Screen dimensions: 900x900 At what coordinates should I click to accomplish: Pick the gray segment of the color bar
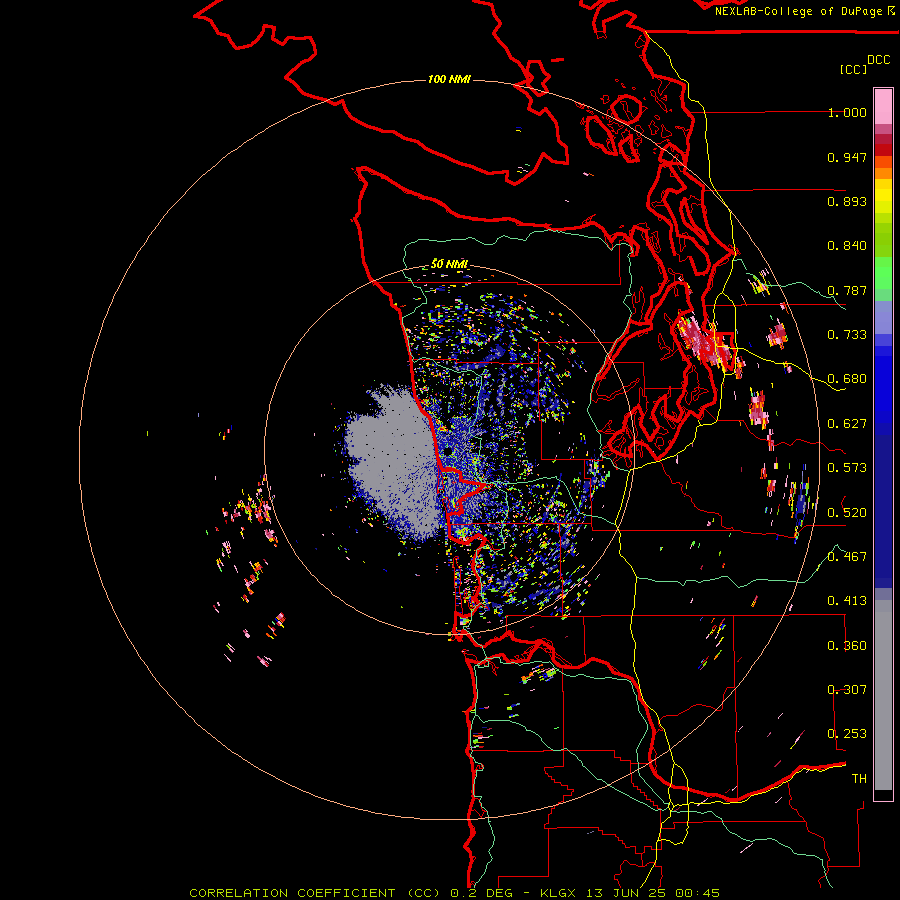click(883, 695)
